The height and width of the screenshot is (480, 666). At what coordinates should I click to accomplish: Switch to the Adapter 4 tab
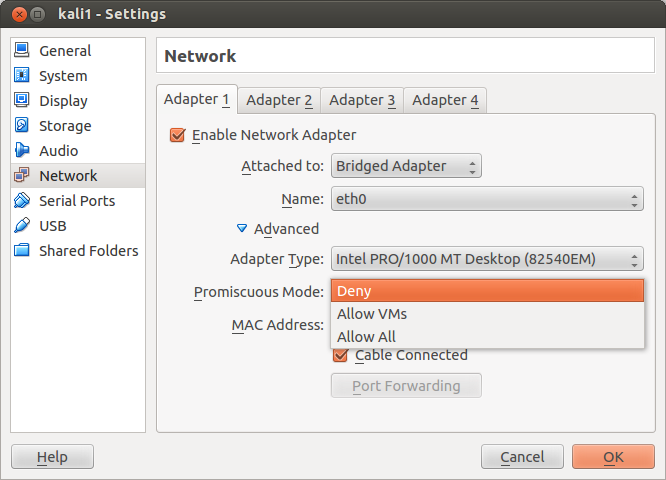445,100
